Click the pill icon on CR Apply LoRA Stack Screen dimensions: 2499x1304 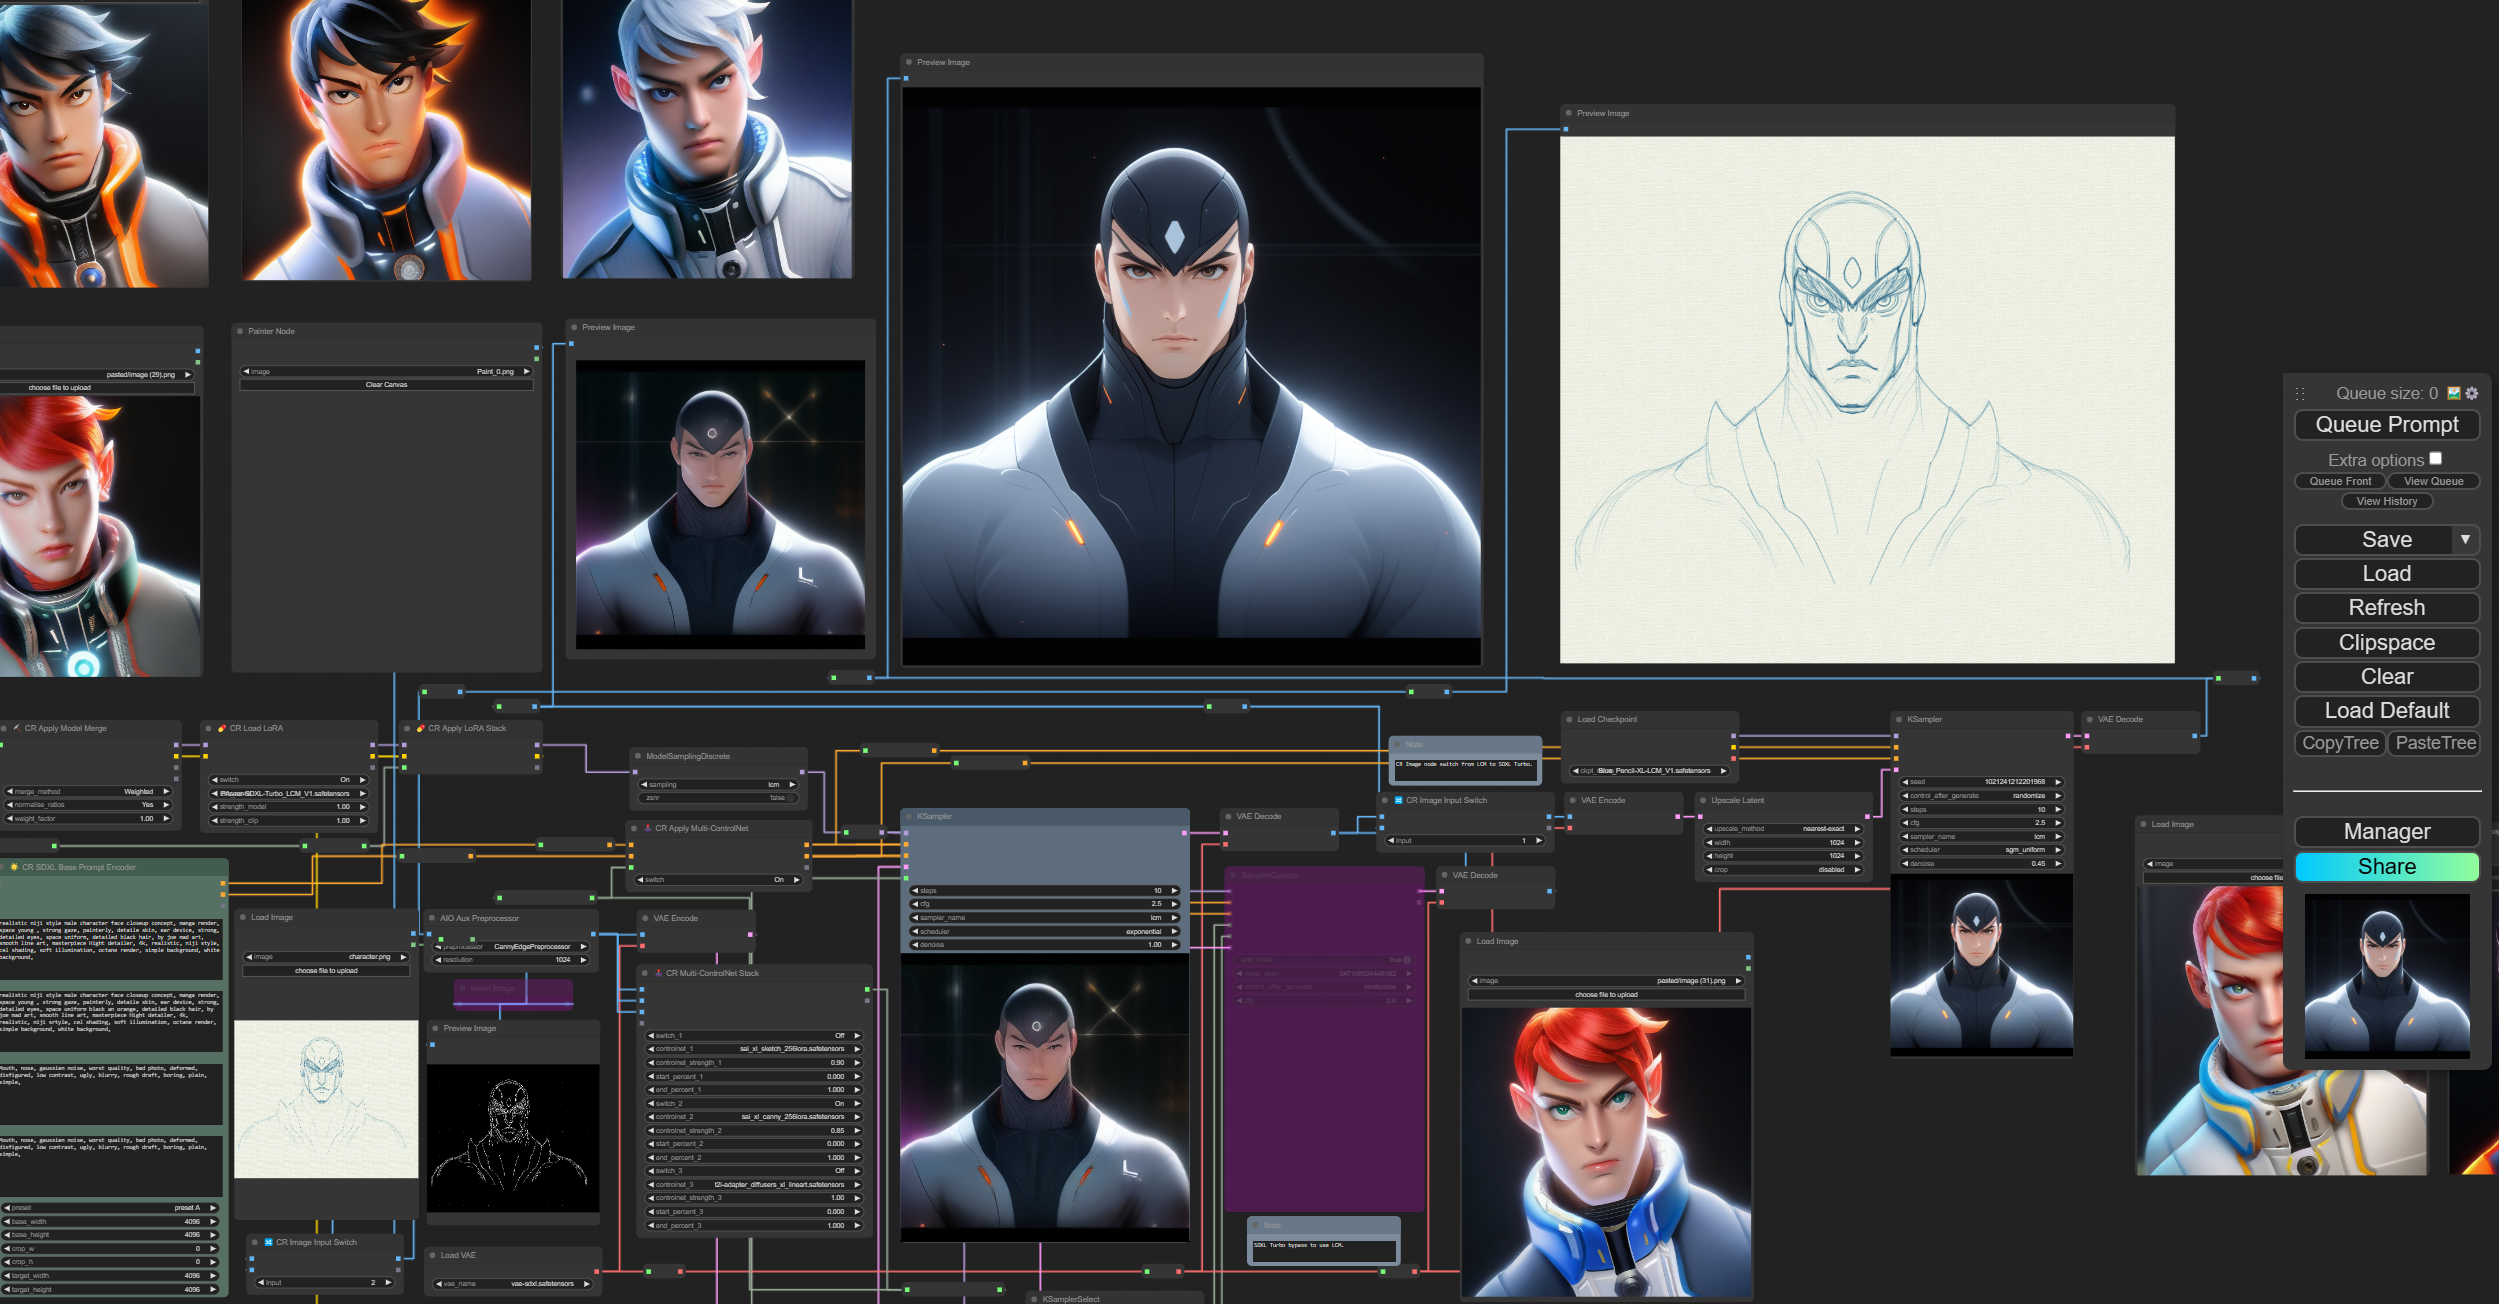(x=421, y=729)
